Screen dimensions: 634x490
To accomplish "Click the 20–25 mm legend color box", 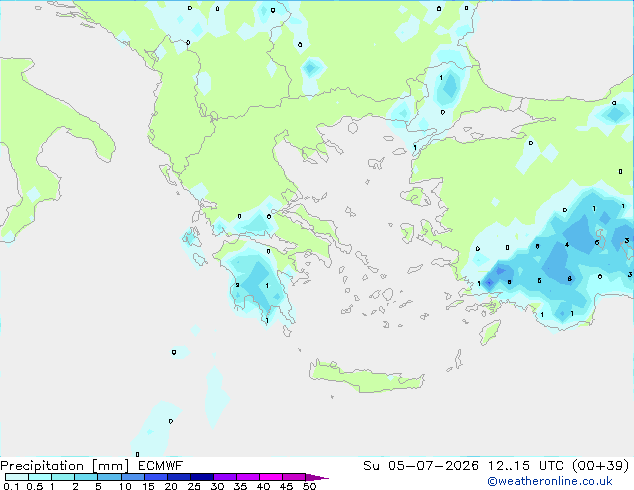I will tap(178, 477).
